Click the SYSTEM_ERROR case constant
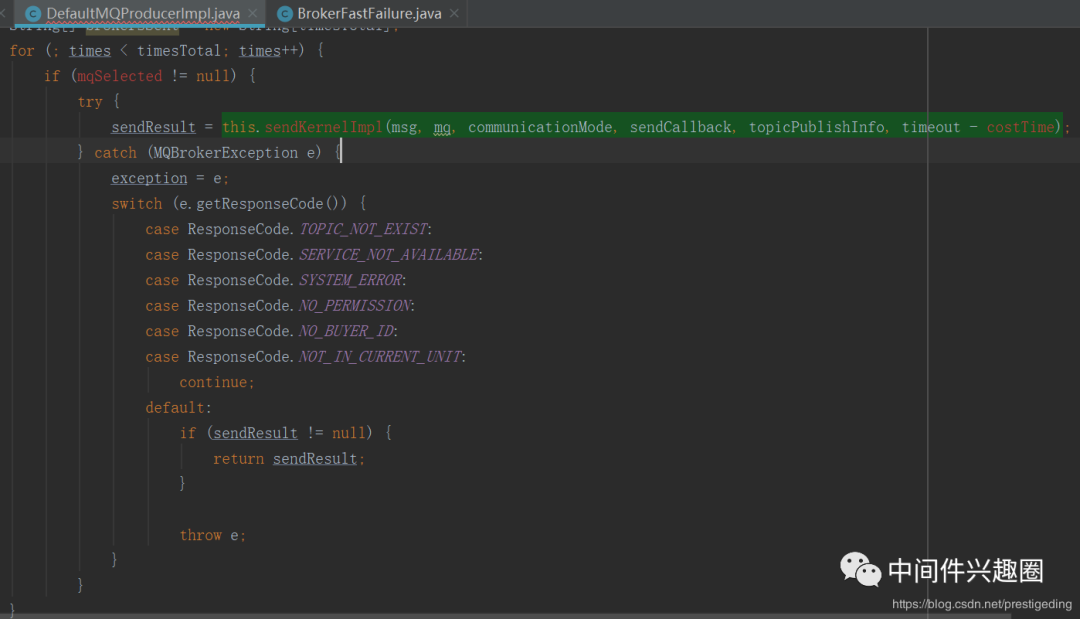This screenshot has width=1080, height=619. point(351,280)
